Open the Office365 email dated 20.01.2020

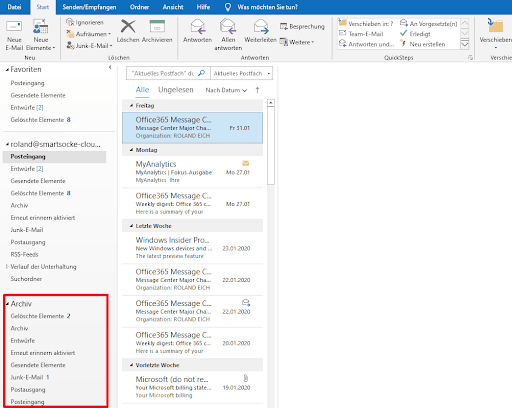pos(192,343)
